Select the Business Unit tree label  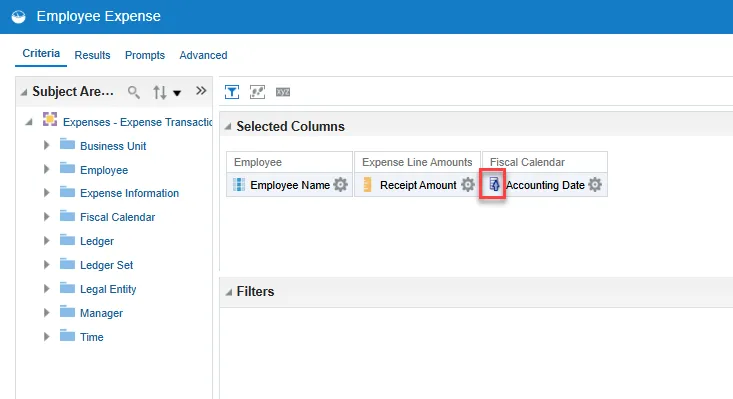coord(113,146)
